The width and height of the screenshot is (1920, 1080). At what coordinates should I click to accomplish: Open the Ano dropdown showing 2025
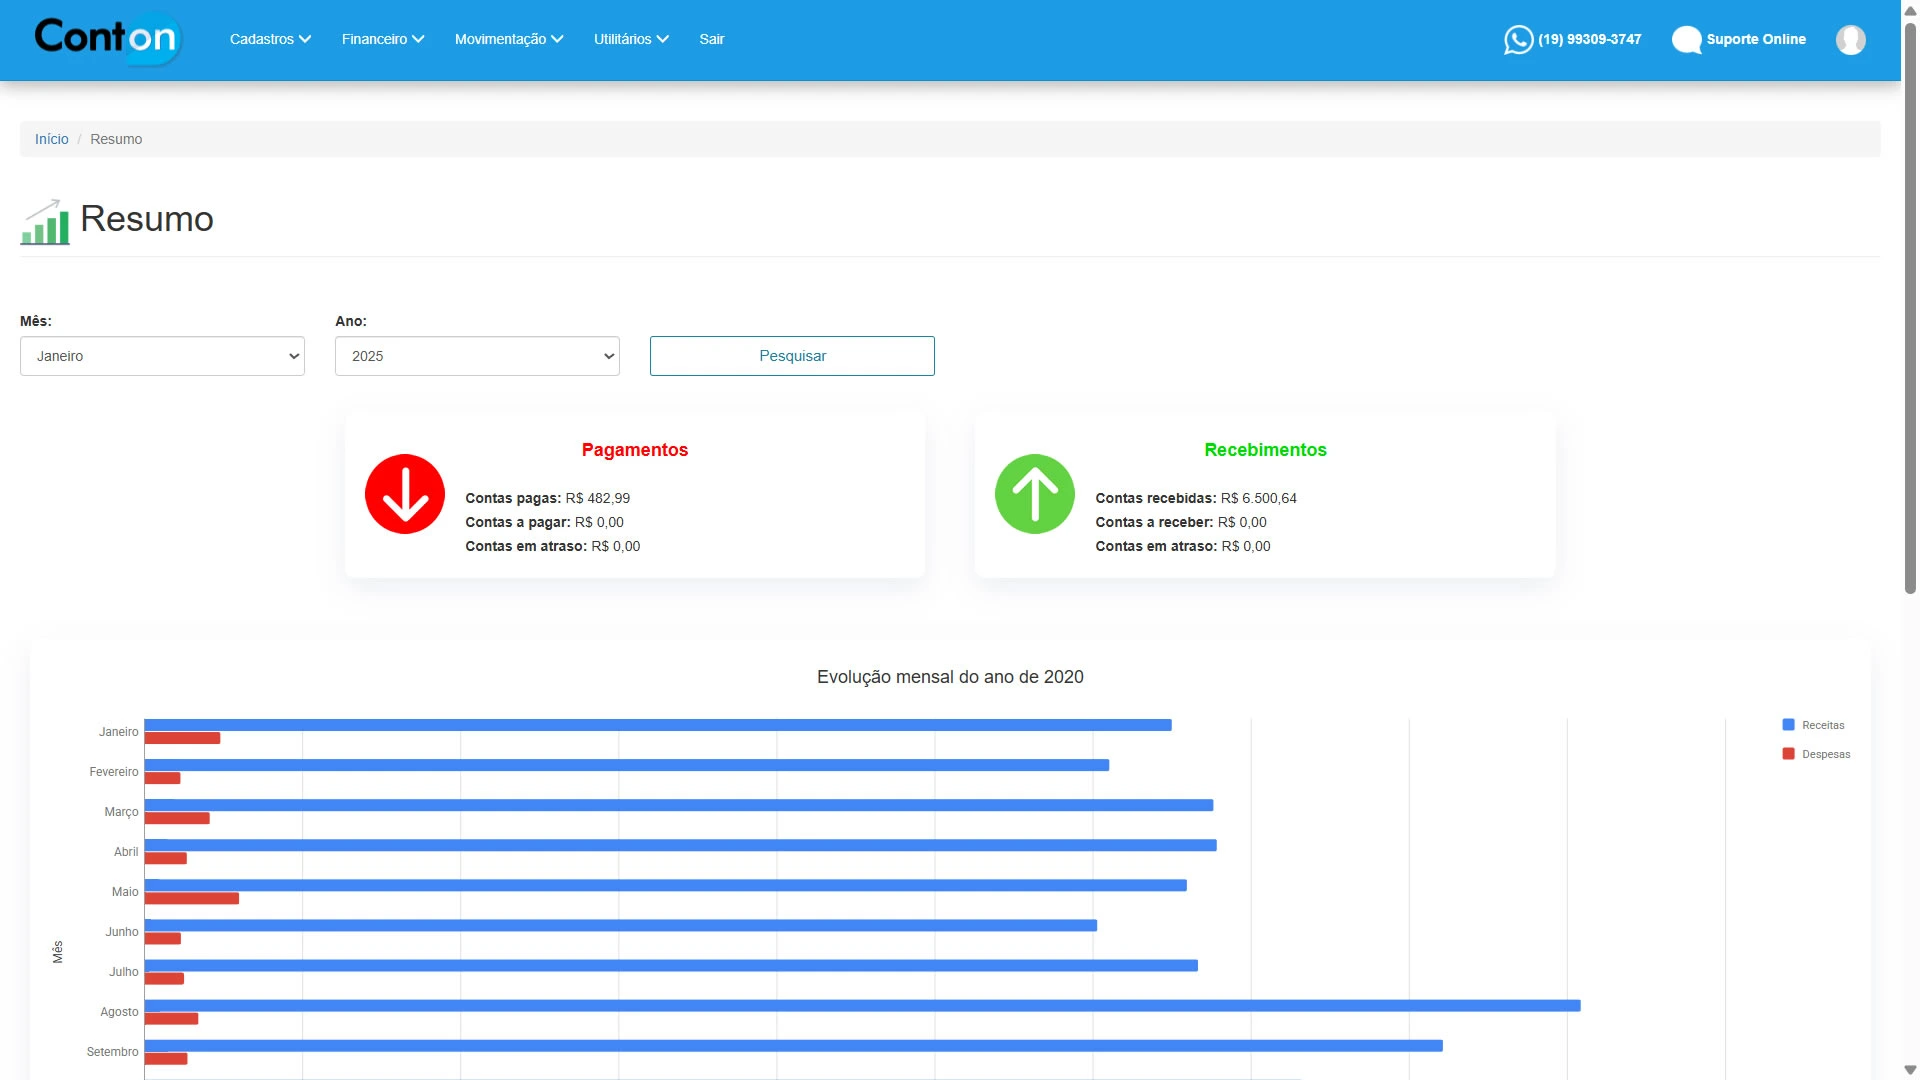tap(477, 356)
